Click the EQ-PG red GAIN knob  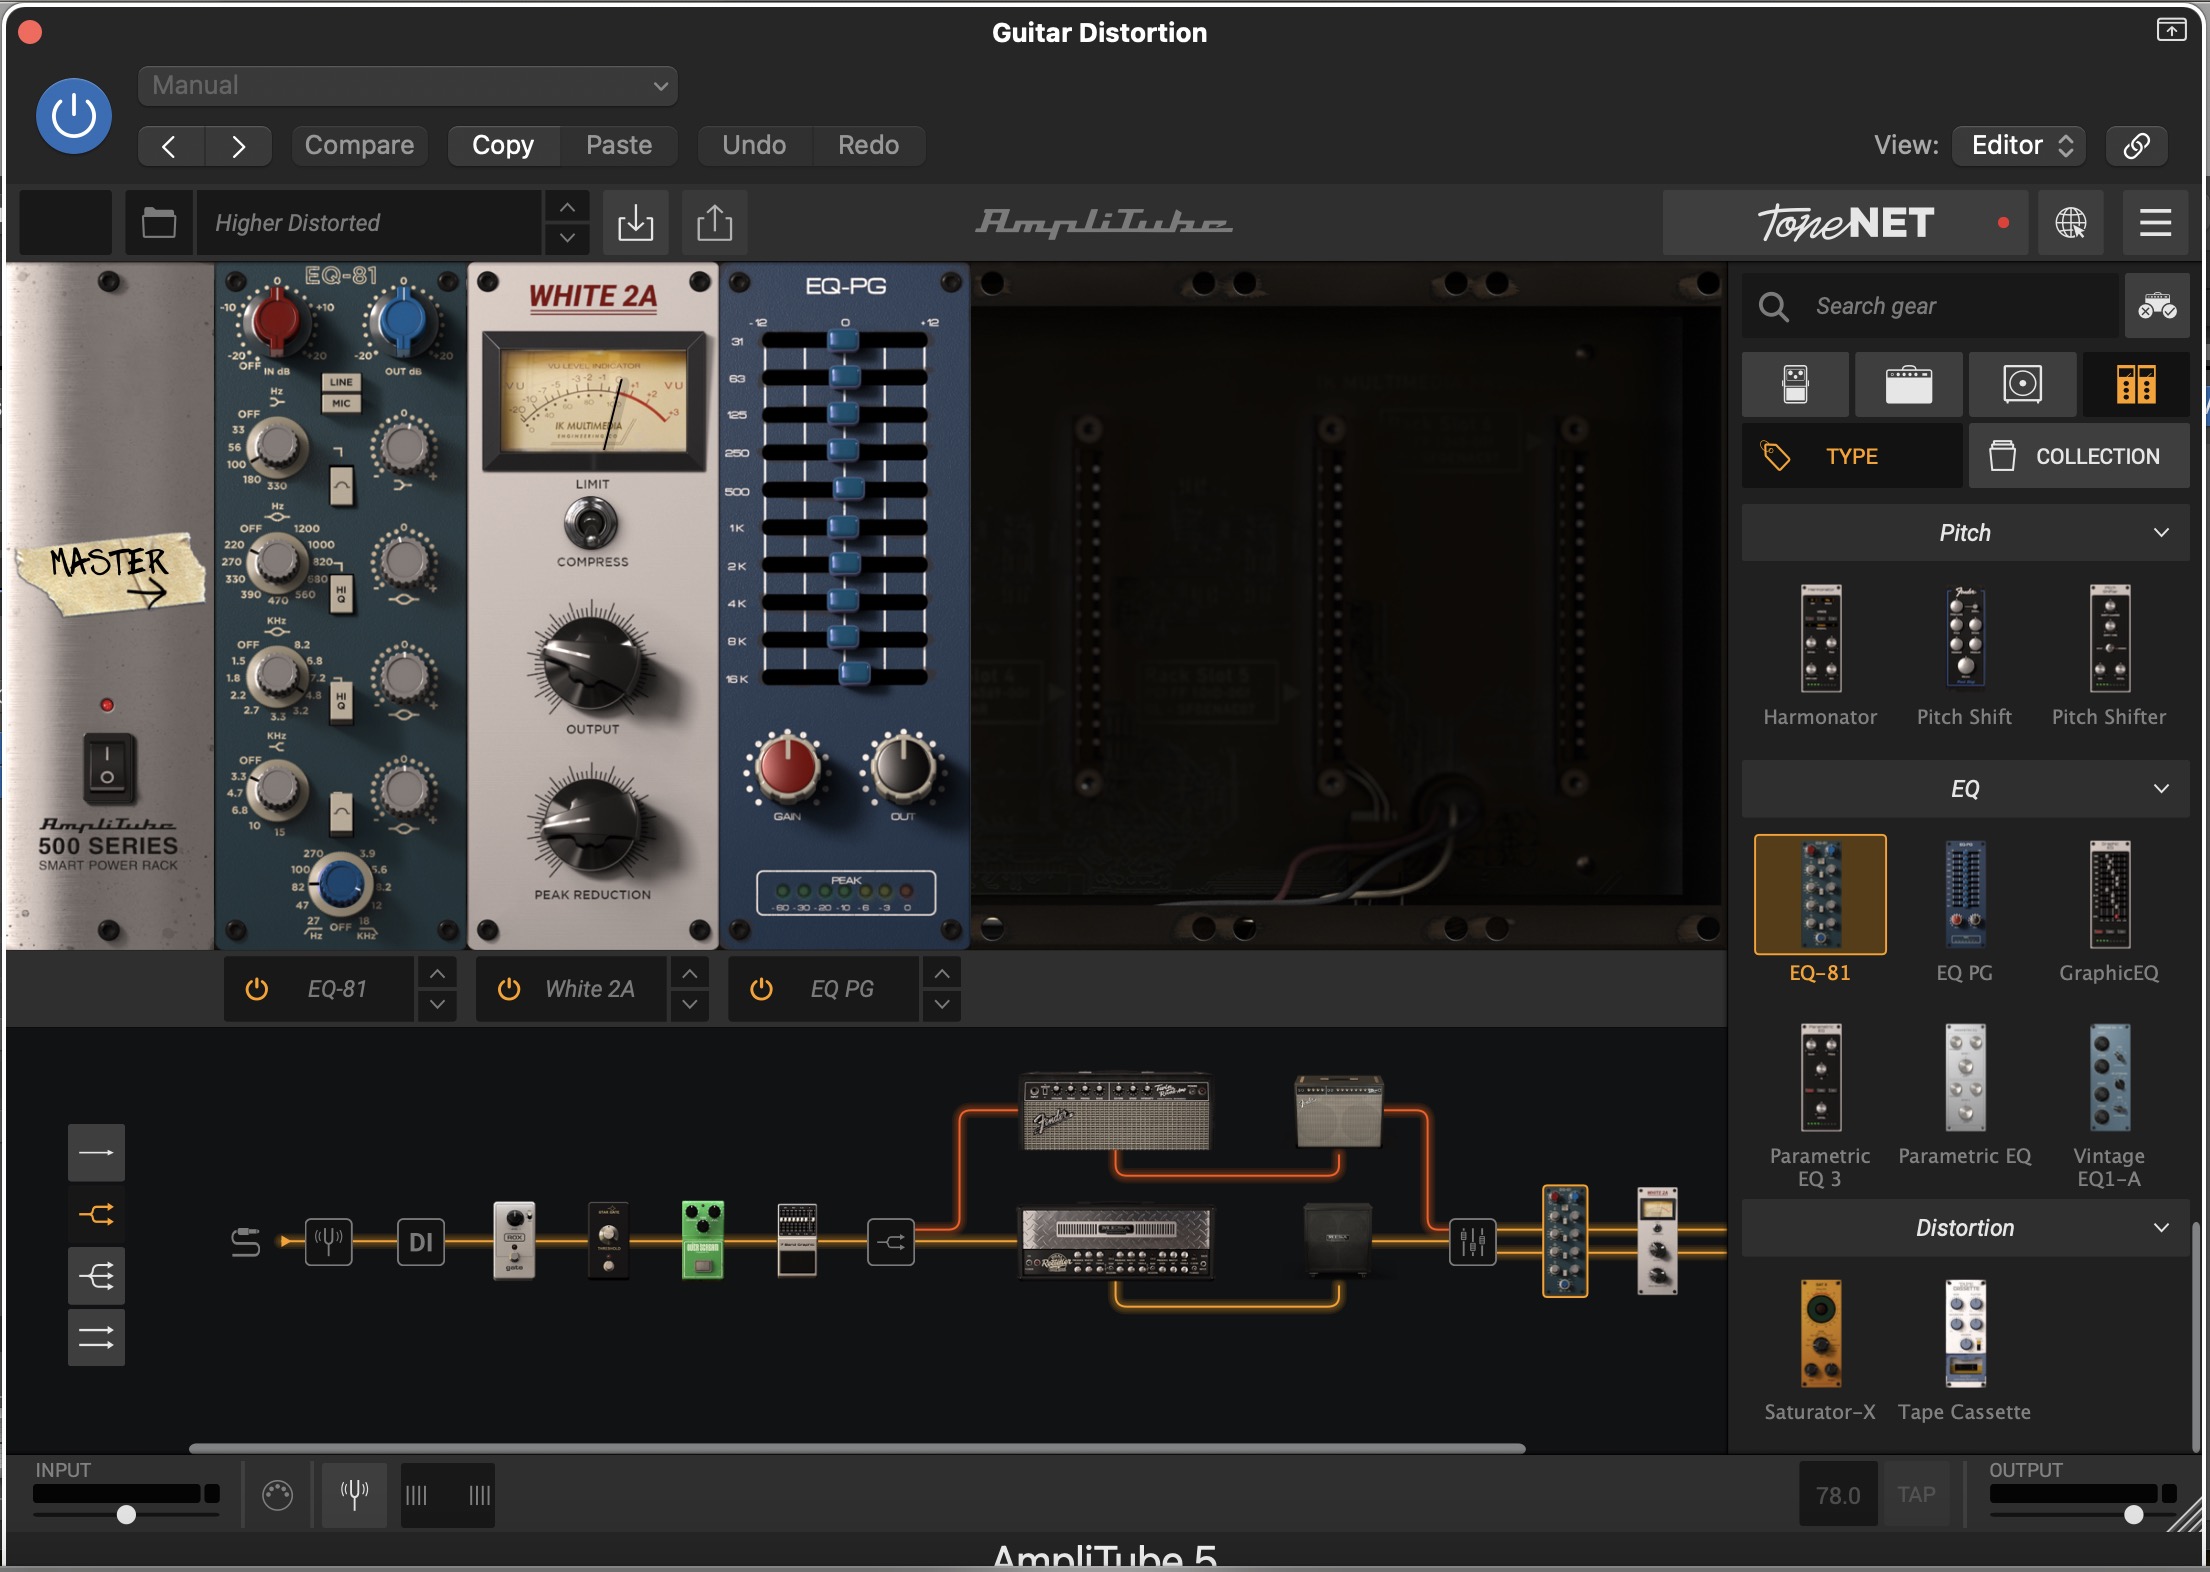coord(786,768)
